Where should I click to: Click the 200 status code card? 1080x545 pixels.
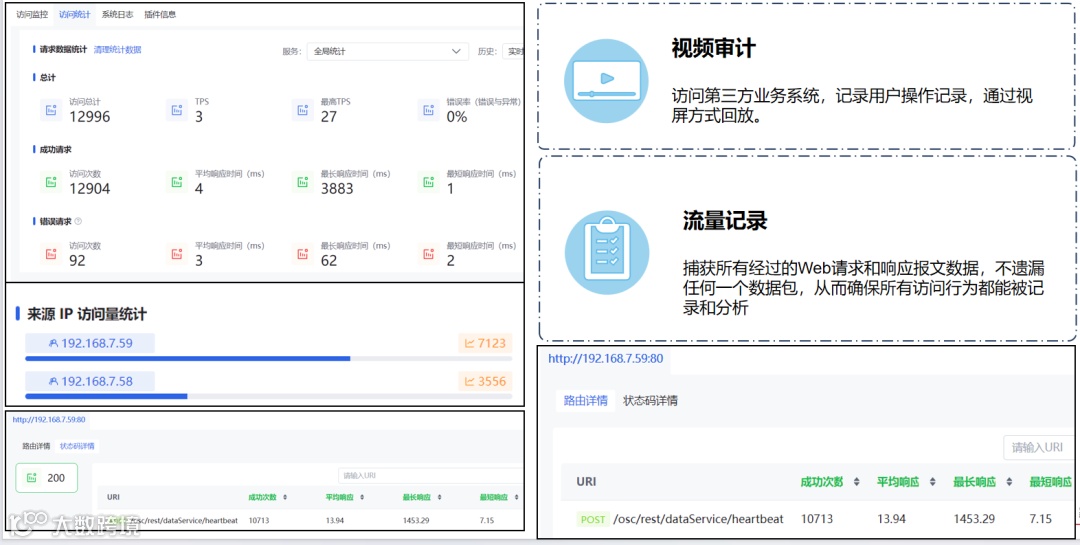click(x=47, y=478)
